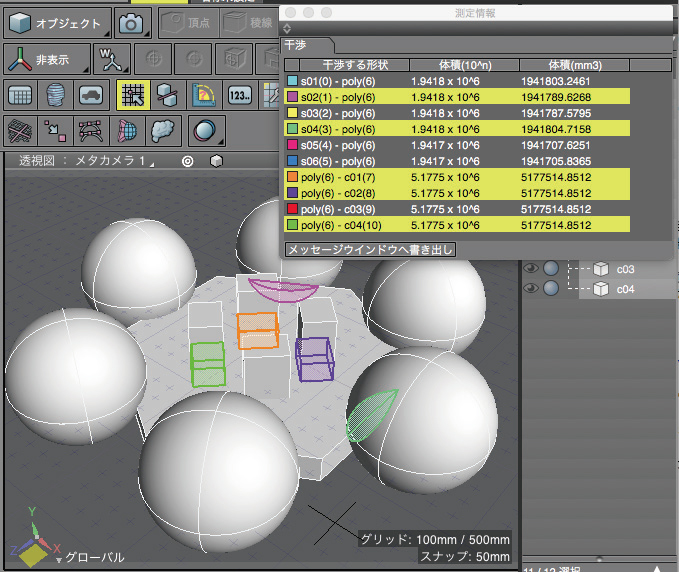The image size is (679, 572).
Task: Click the car-shaped icon in toolbar
Action: click(90, 95)
